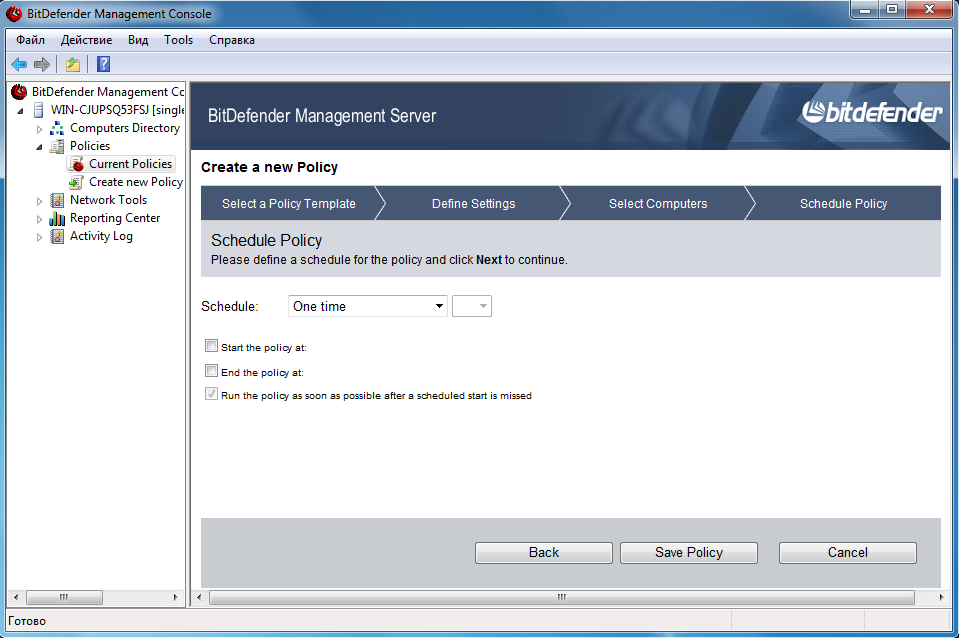Expand the Reporting Center node

40,219
